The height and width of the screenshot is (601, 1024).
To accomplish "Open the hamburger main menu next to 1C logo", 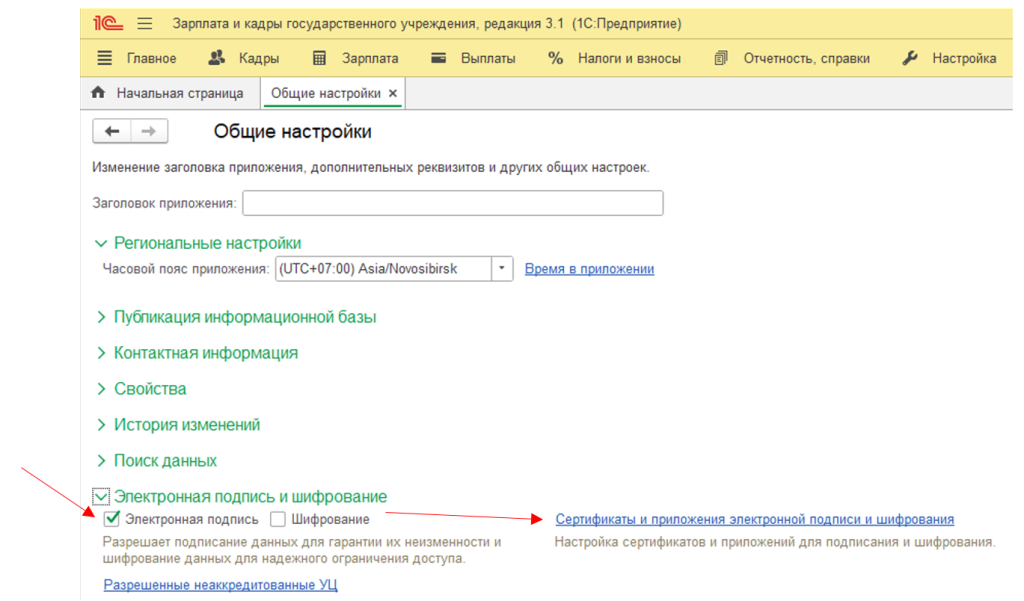I will [x=144, y=24].
